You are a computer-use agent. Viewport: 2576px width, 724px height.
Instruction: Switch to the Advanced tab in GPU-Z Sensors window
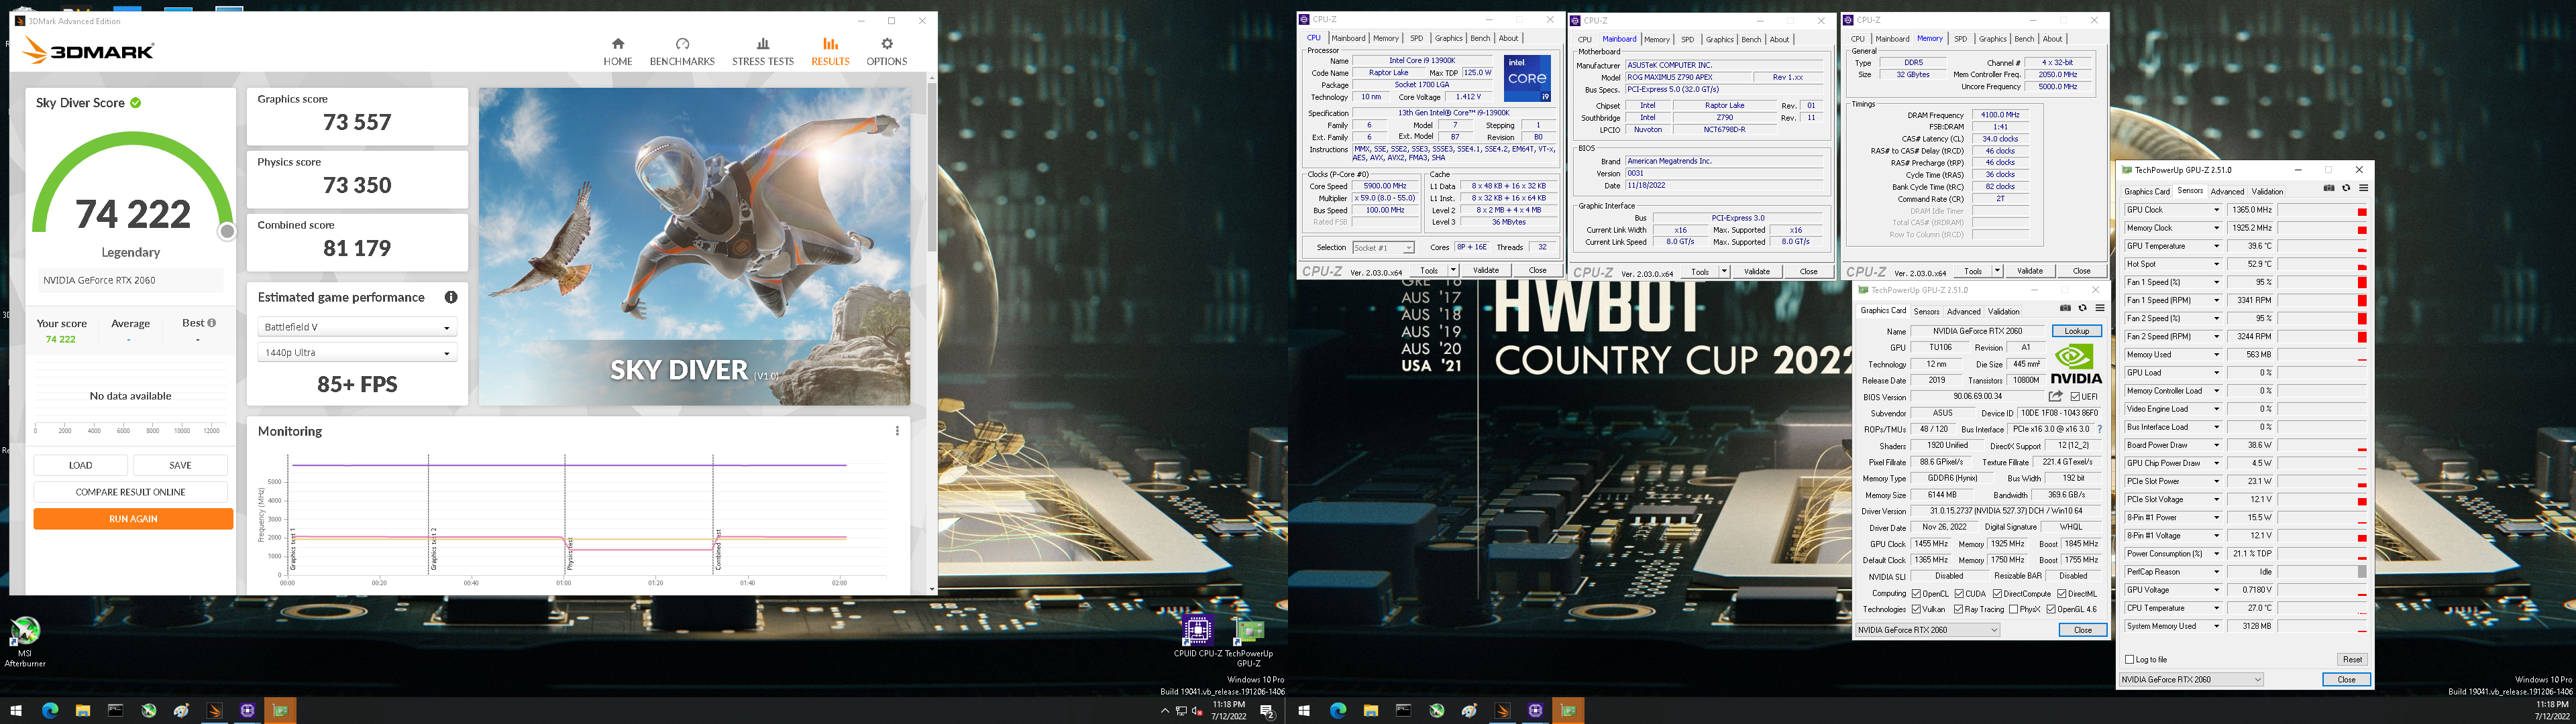point(2227,191)
